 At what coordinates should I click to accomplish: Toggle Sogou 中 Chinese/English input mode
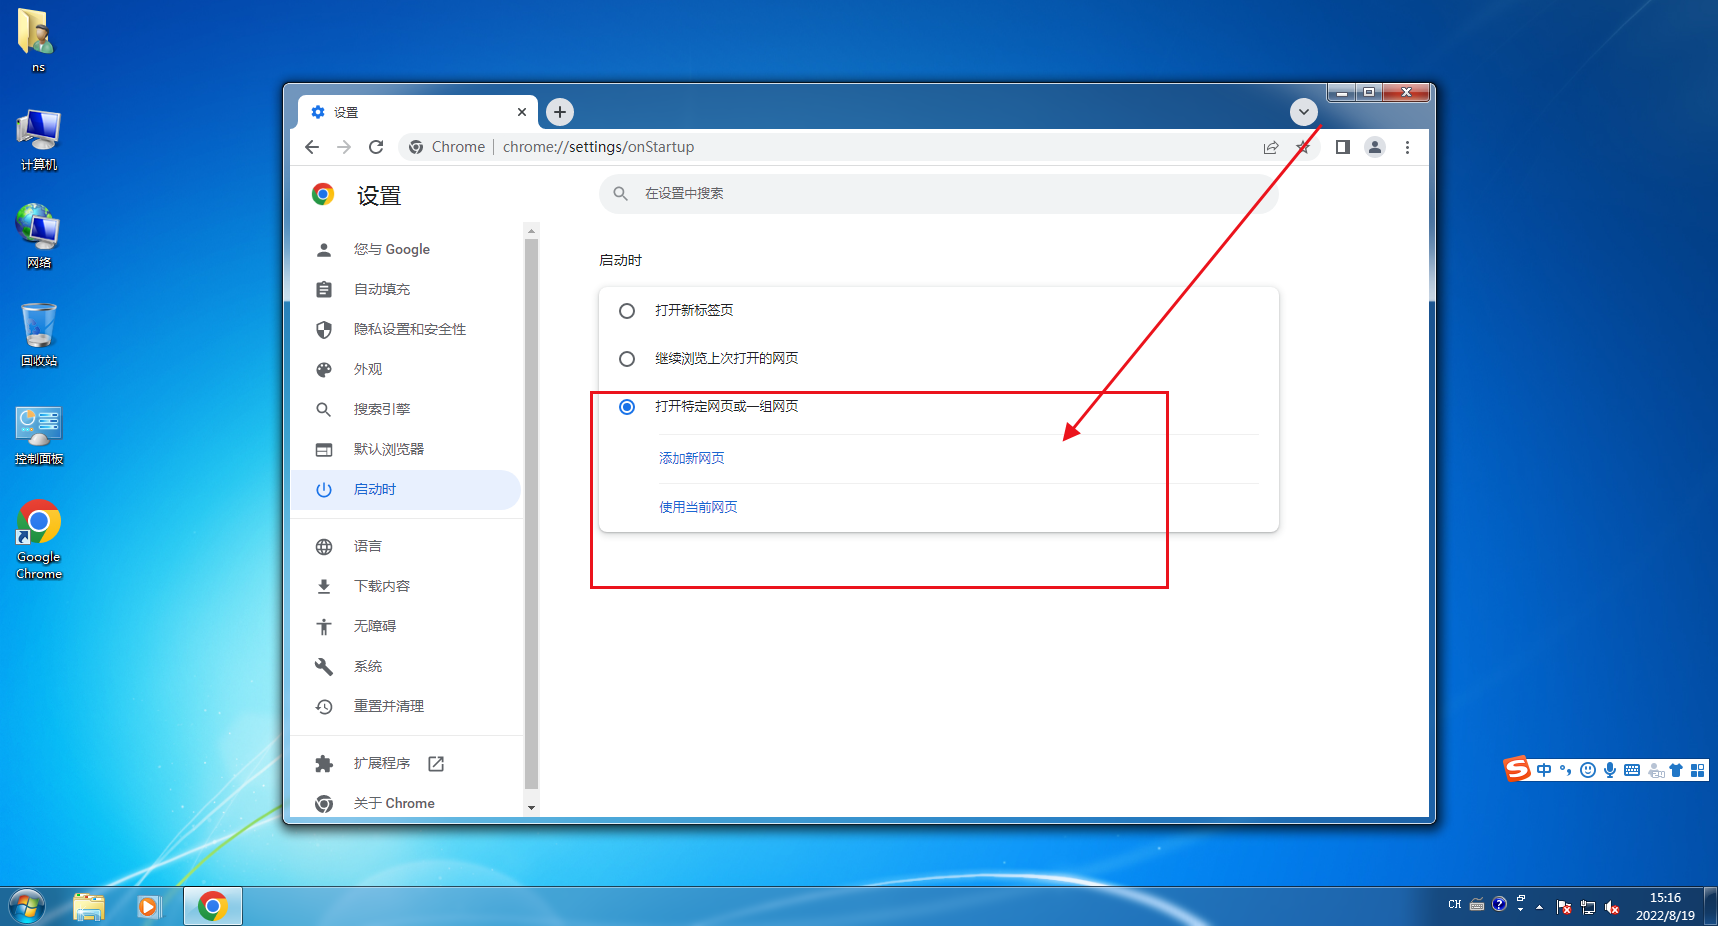[1544, 770]
